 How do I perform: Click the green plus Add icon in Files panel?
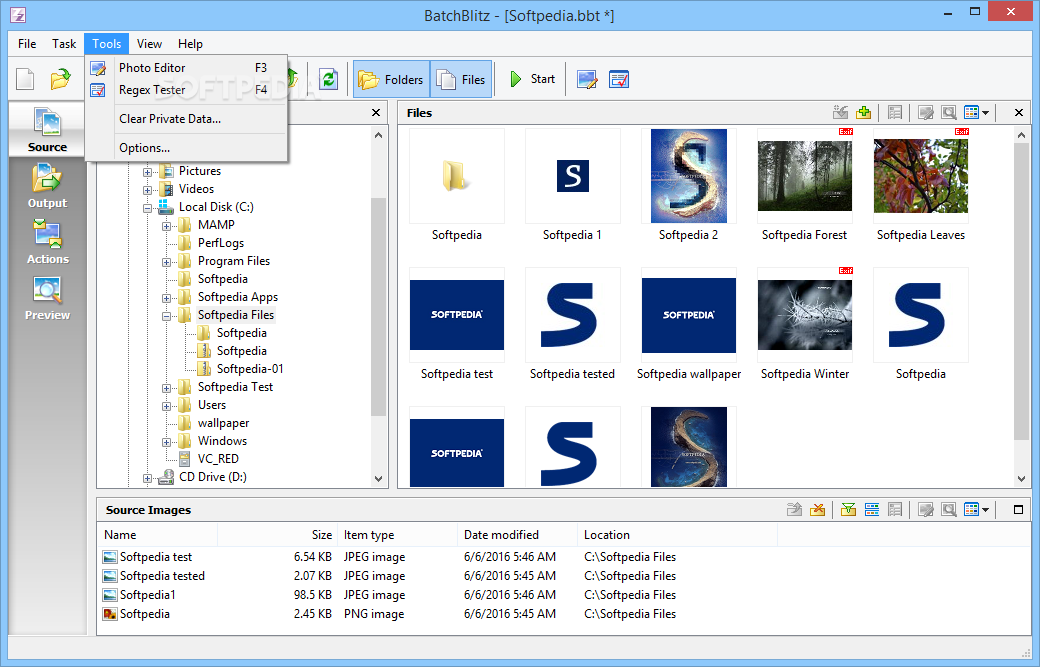pos(864,113)
